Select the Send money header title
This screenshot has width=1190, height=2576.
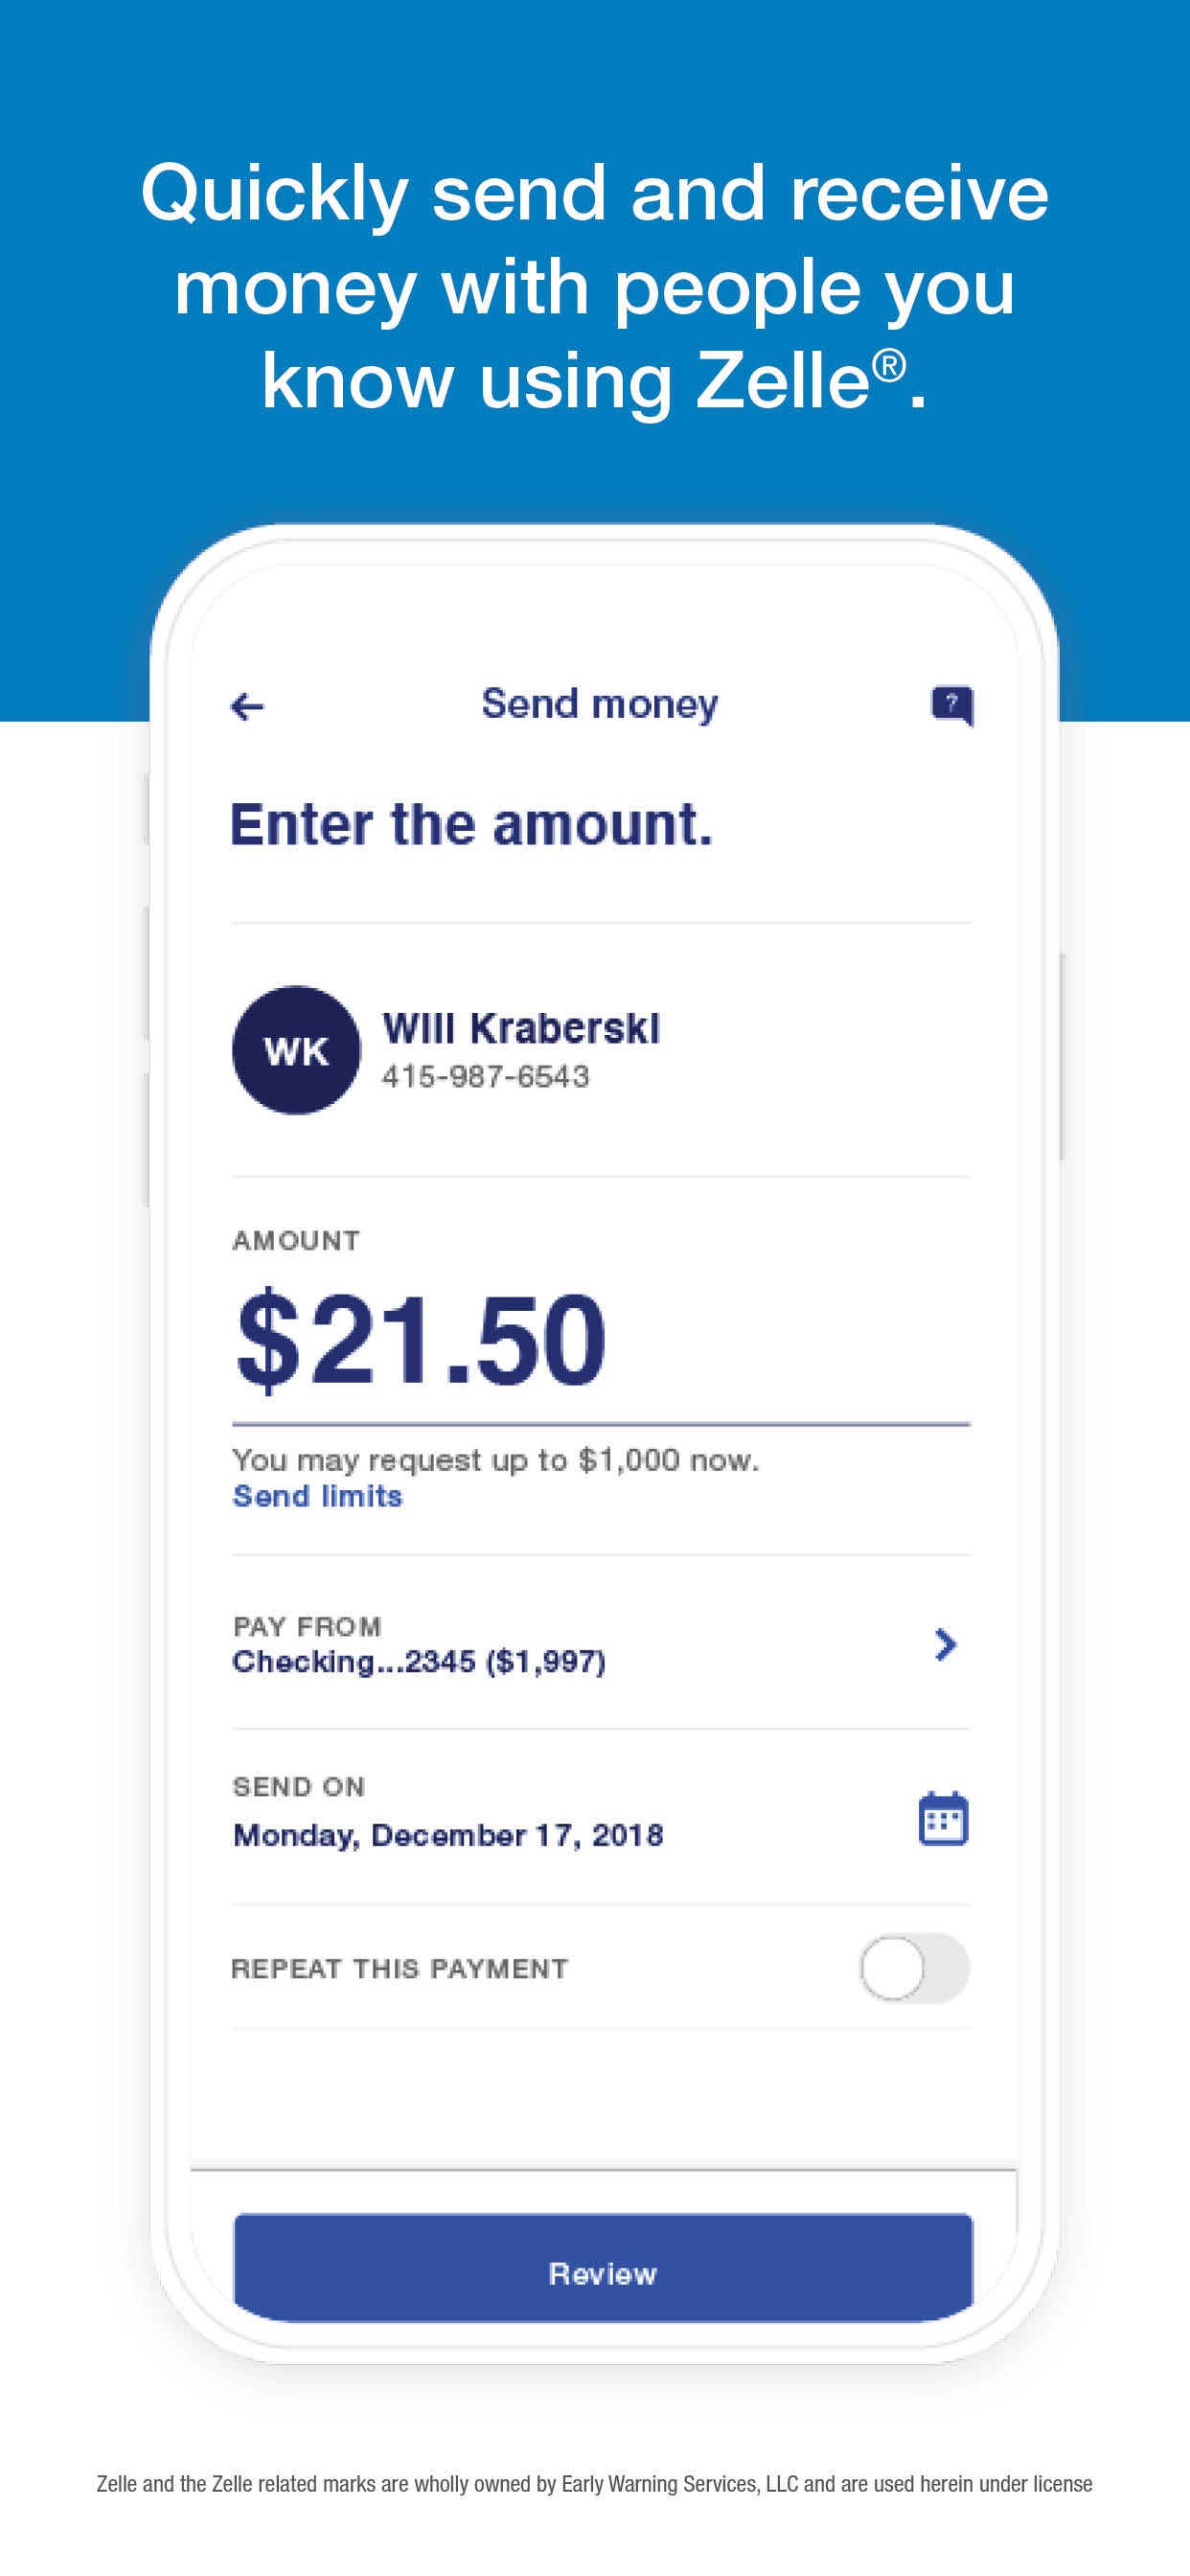coord(600,705)
